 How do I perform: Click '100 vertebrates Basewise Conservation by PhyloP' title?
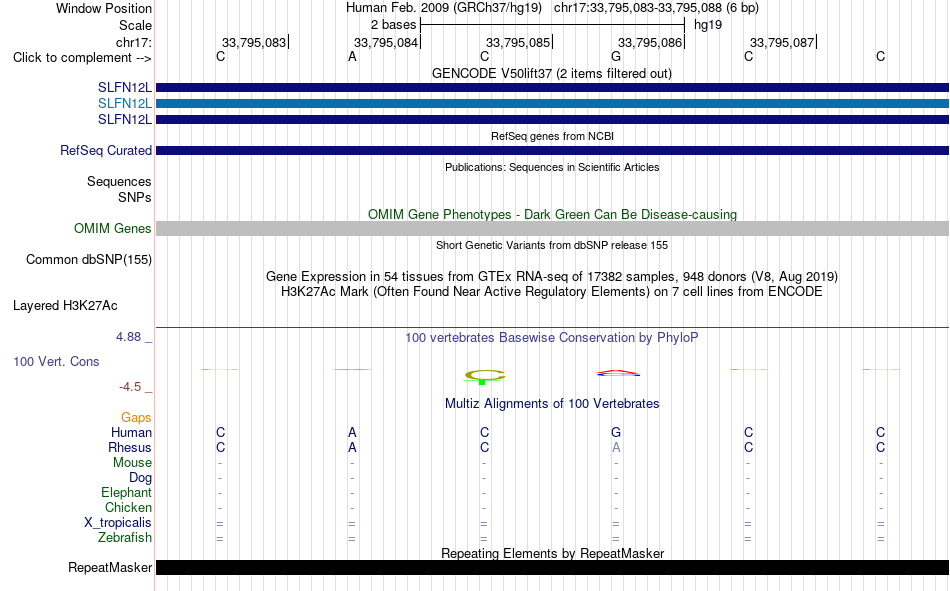point(552,338)
